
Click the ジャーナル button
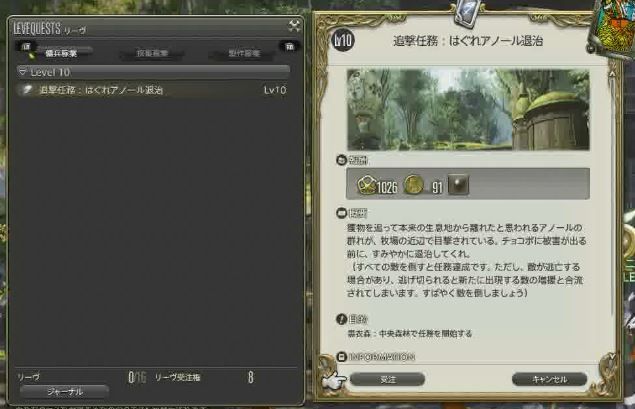(x=64, y=392)
